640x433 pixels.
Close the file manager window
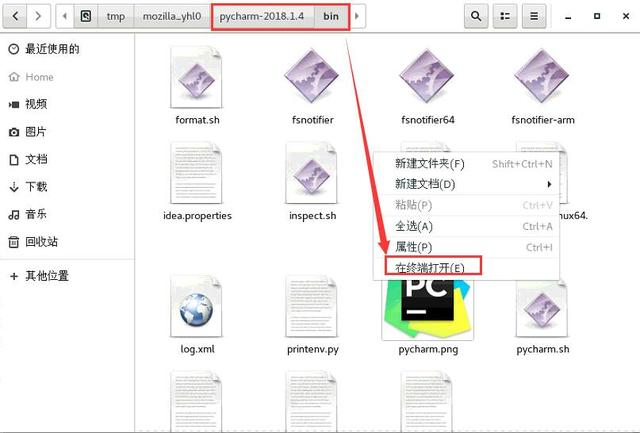tap(626, 16)
